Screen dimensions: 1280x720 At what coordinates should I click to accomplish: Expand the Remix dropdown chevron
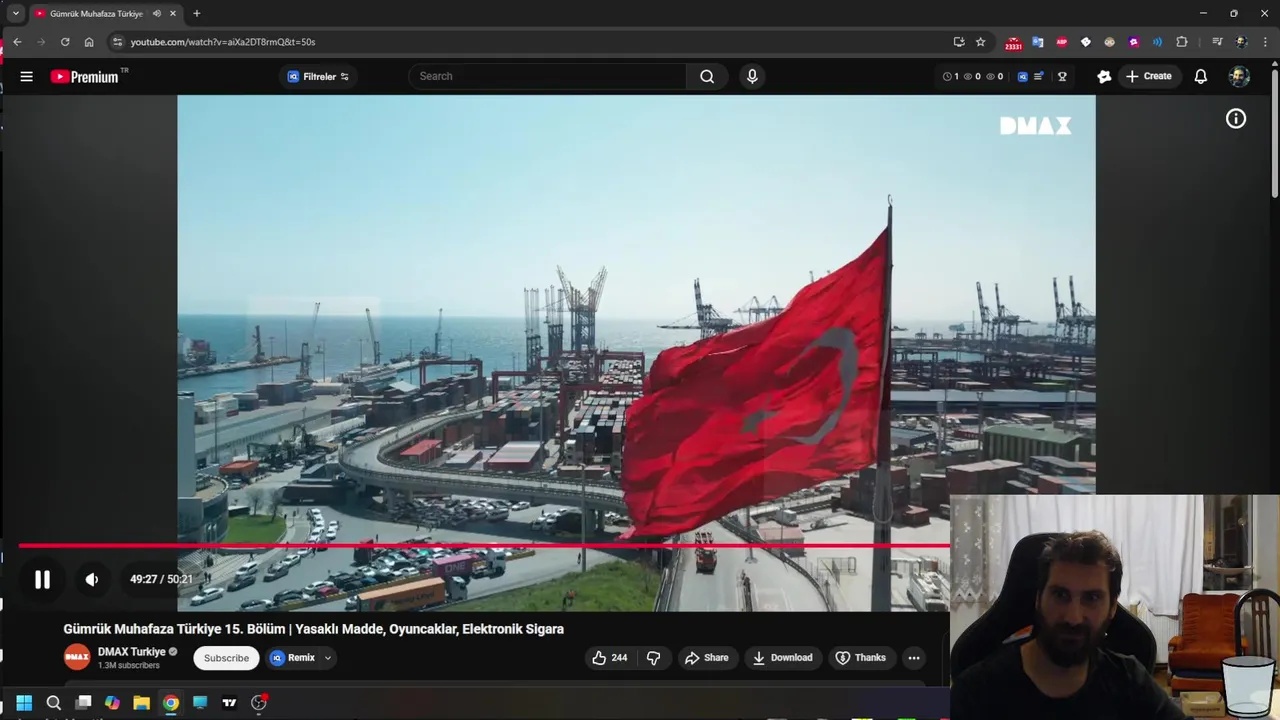tap(327, 658)
